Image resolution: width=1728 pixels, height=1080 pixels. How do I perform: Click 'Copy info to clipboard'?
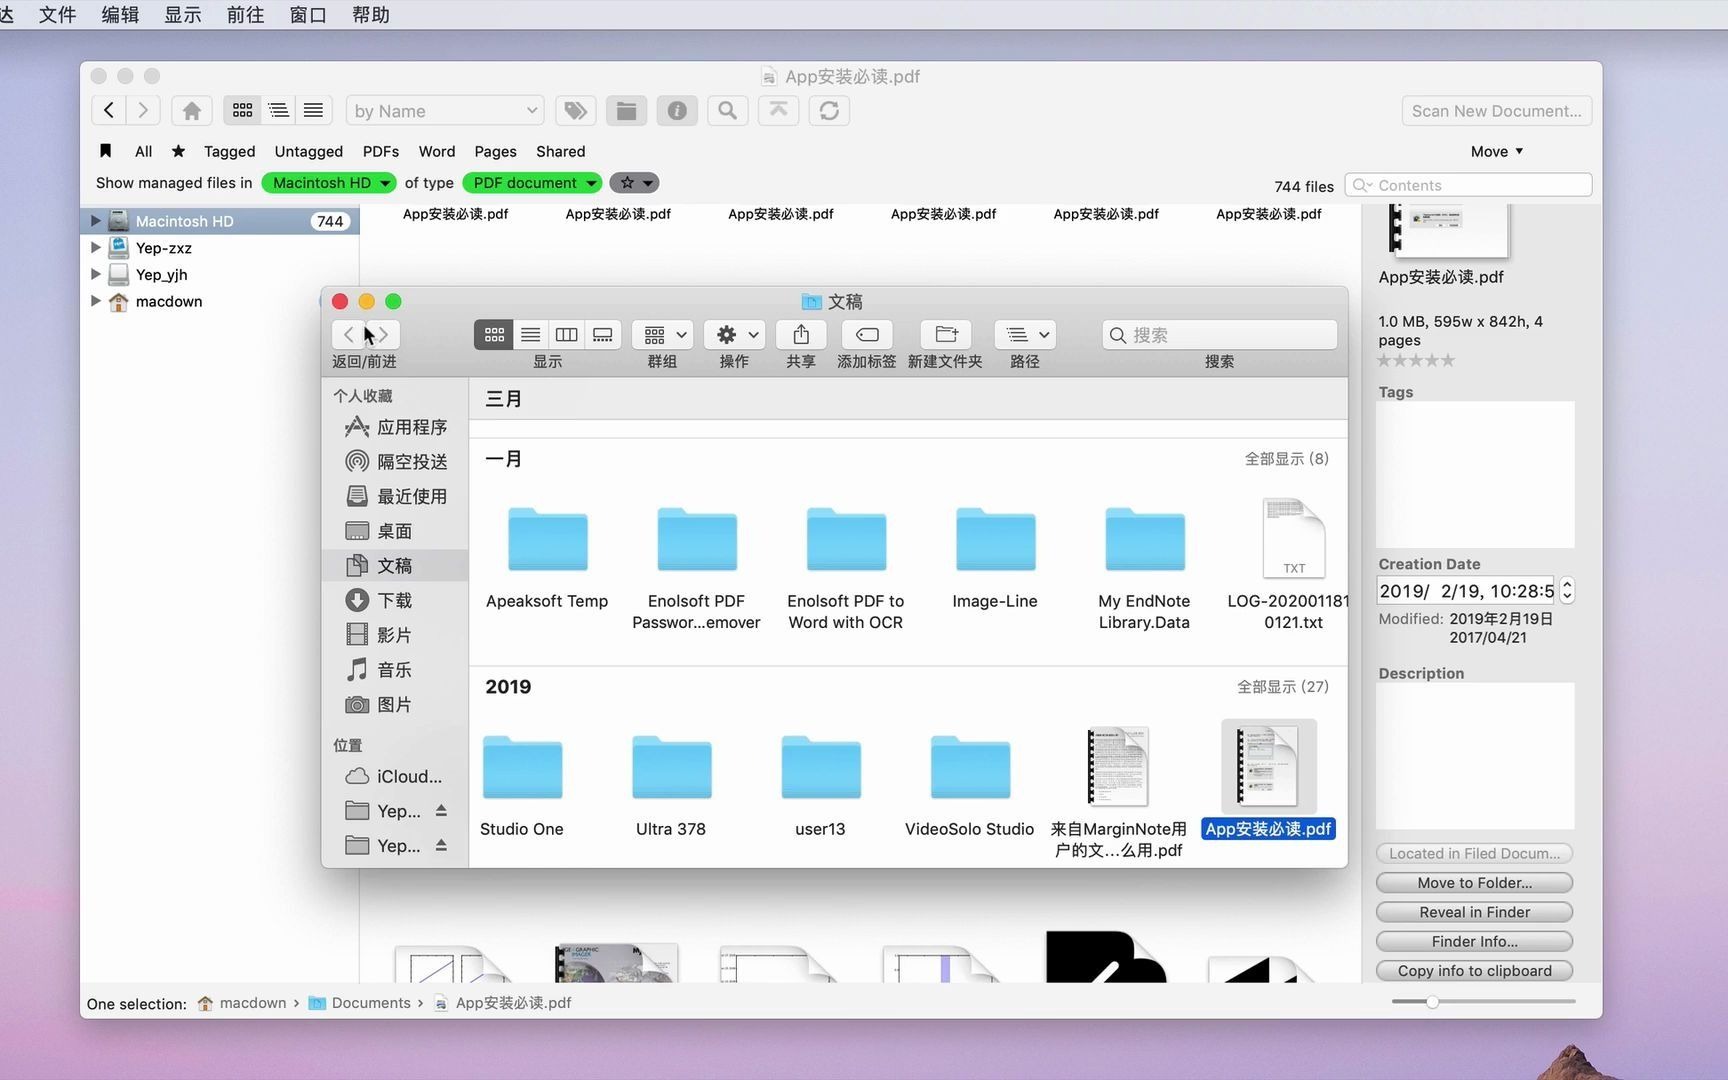coord(1474,970)
